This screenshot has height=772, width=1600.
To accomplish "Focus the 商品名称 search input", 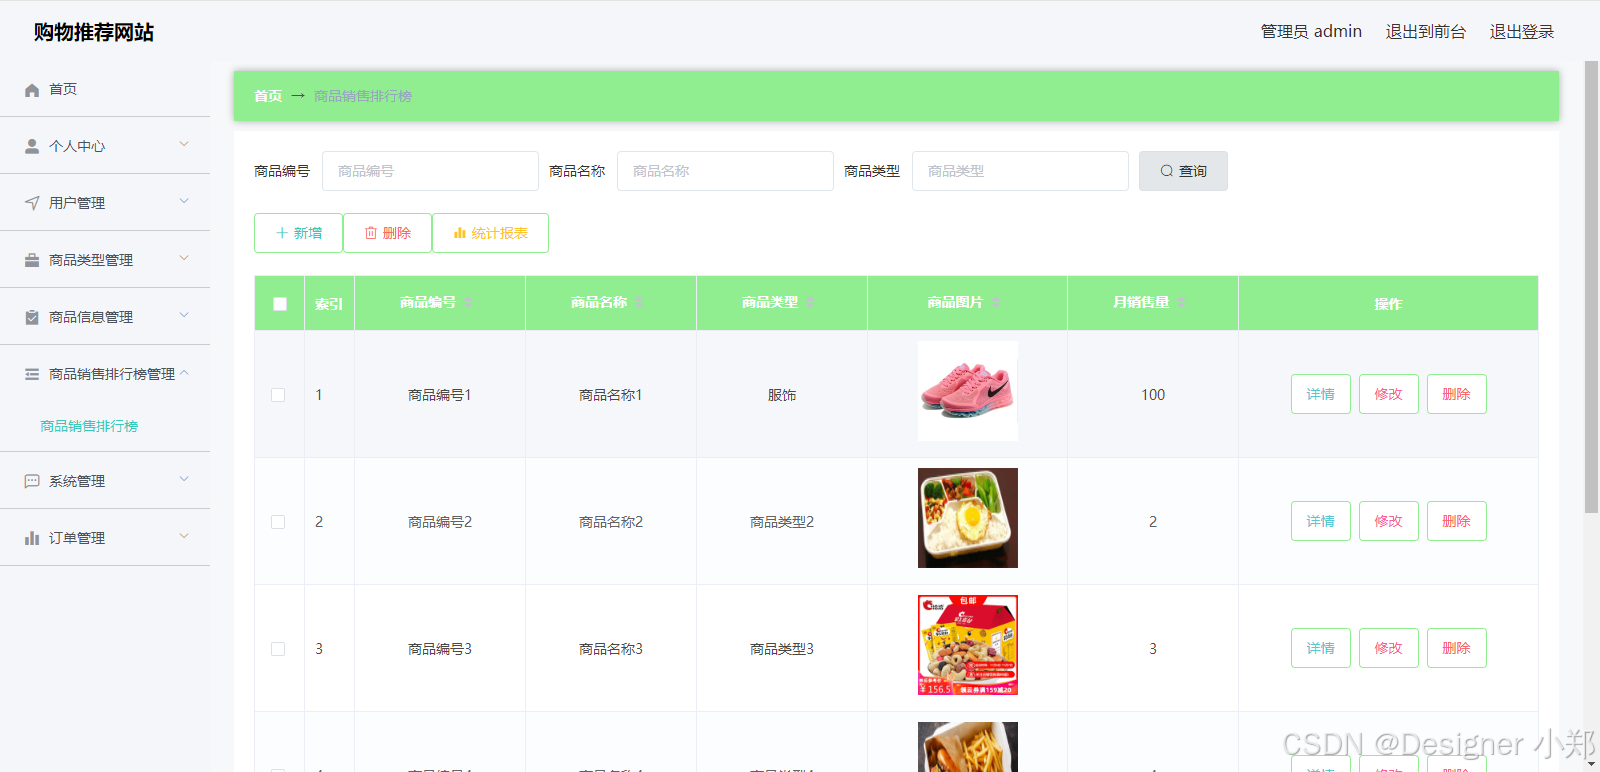I will 725,171.
